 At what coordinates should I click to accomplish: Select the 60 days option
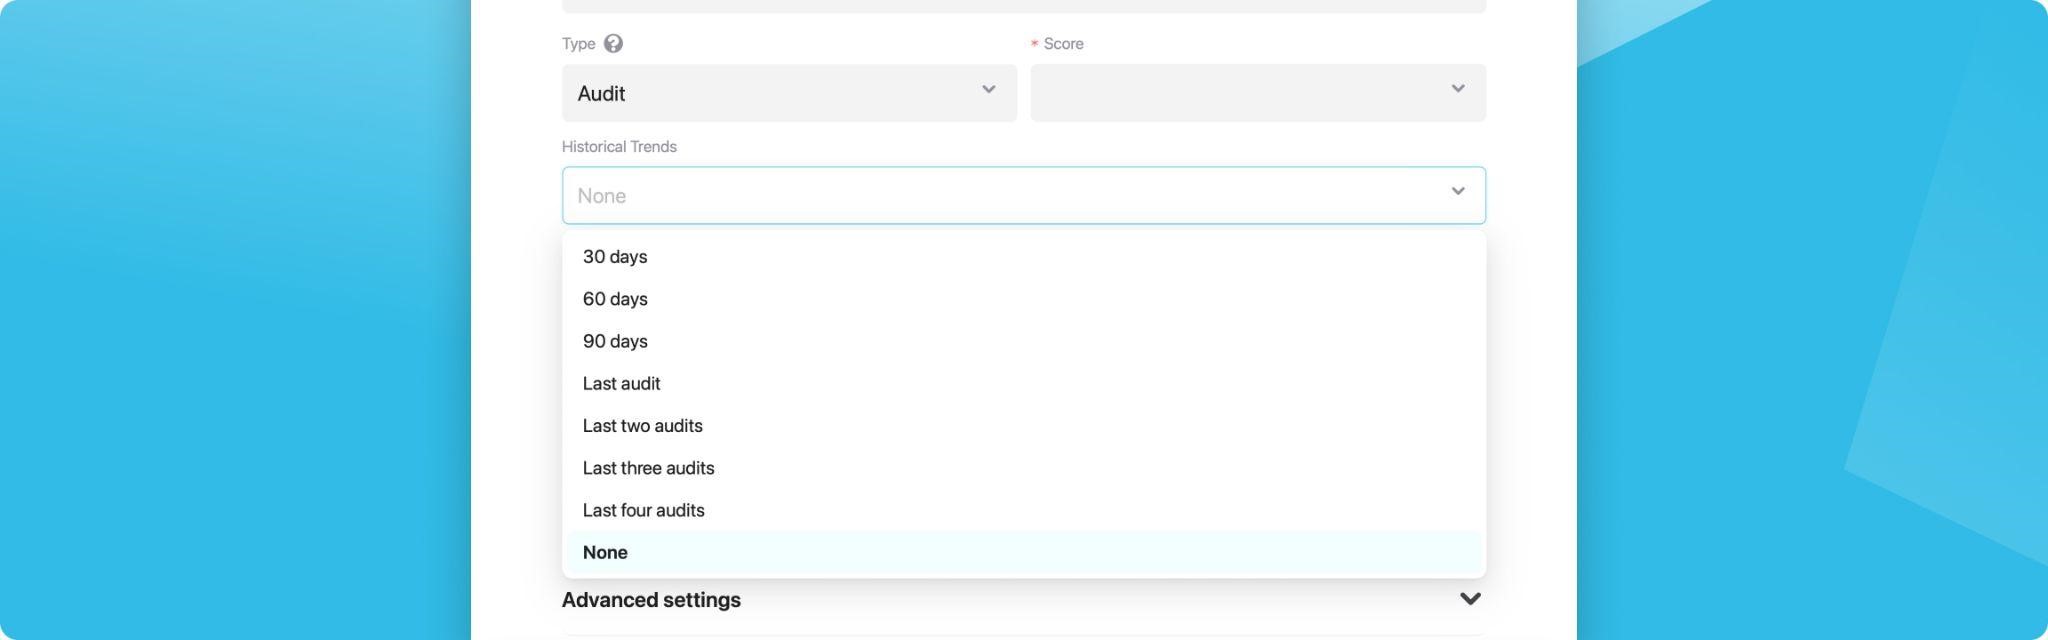click(615, 299)
